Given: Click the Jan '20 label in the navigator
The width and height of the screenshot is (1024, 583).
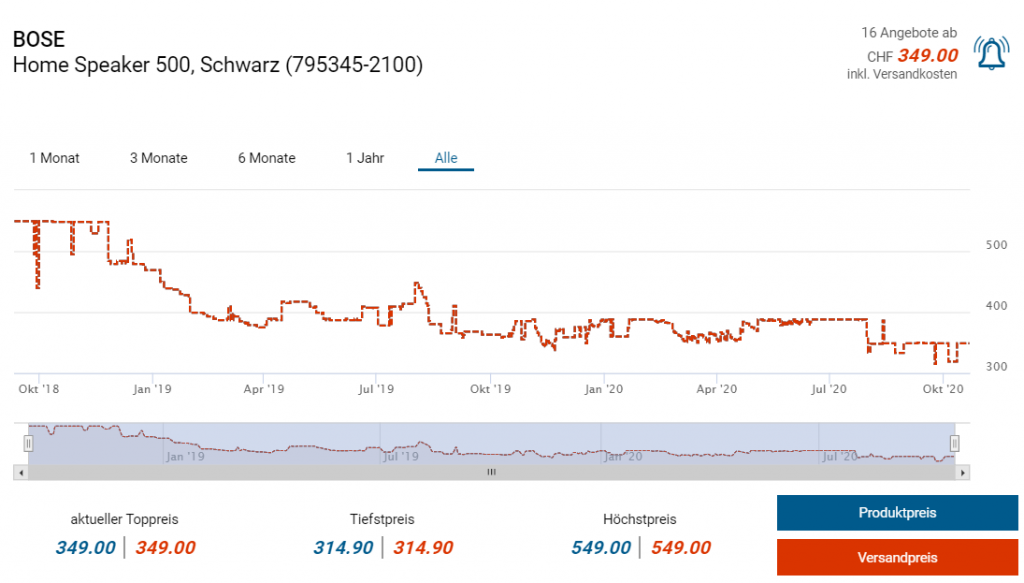Looking at the screenshot, I should pyautogui.click(x=621, y=457).
